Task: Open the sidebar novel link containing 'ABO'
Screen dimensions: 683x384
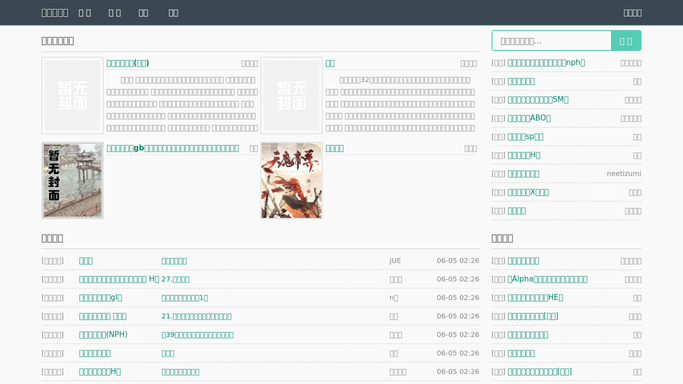Action: point(529,118)
